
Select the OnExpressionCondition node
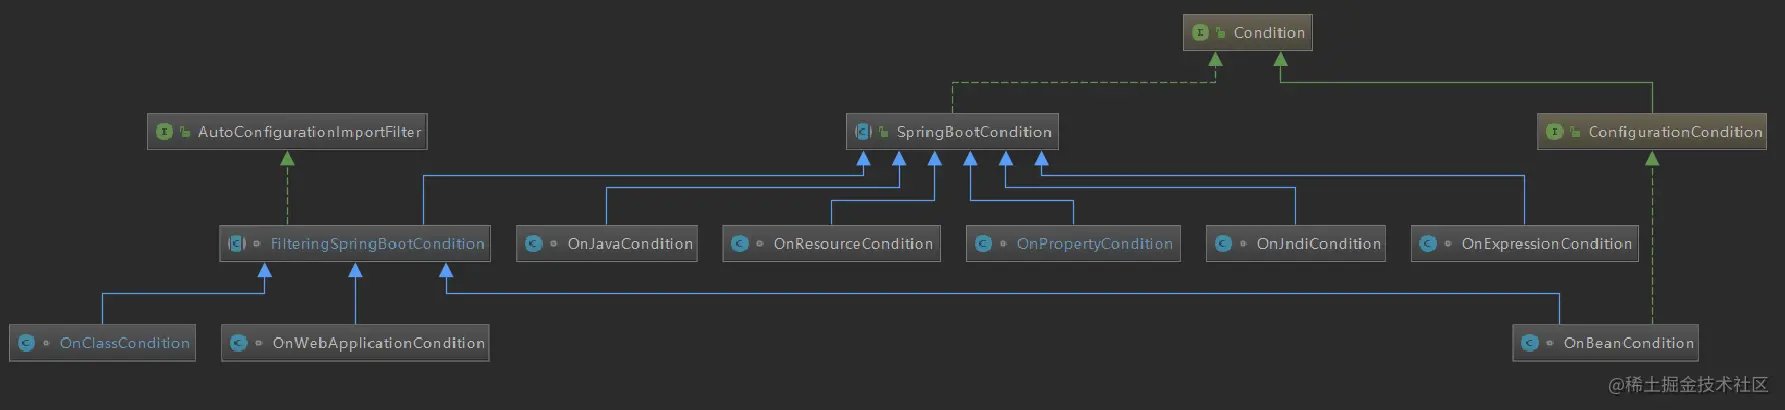click(x=1525, y=244)
